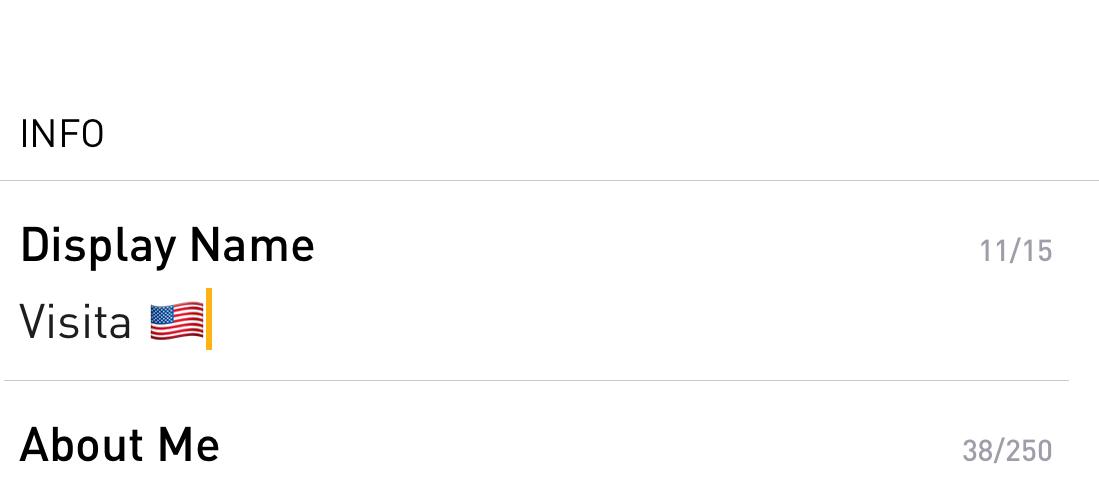Click the 11/15 character counter
This screenshot has width=1099, height=493.
[x=1016, y=251]
